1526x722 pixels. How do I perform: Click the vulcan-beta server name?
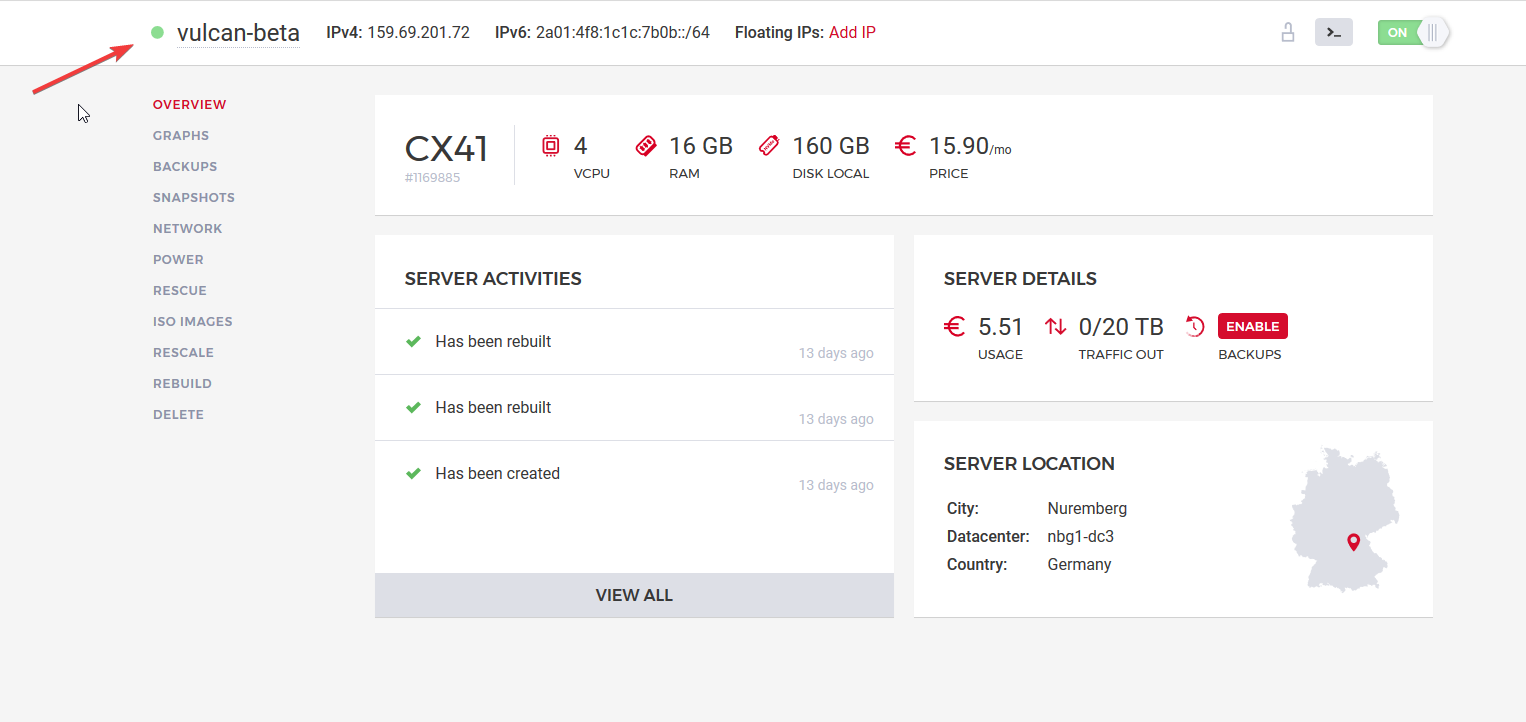coord(238,32)
